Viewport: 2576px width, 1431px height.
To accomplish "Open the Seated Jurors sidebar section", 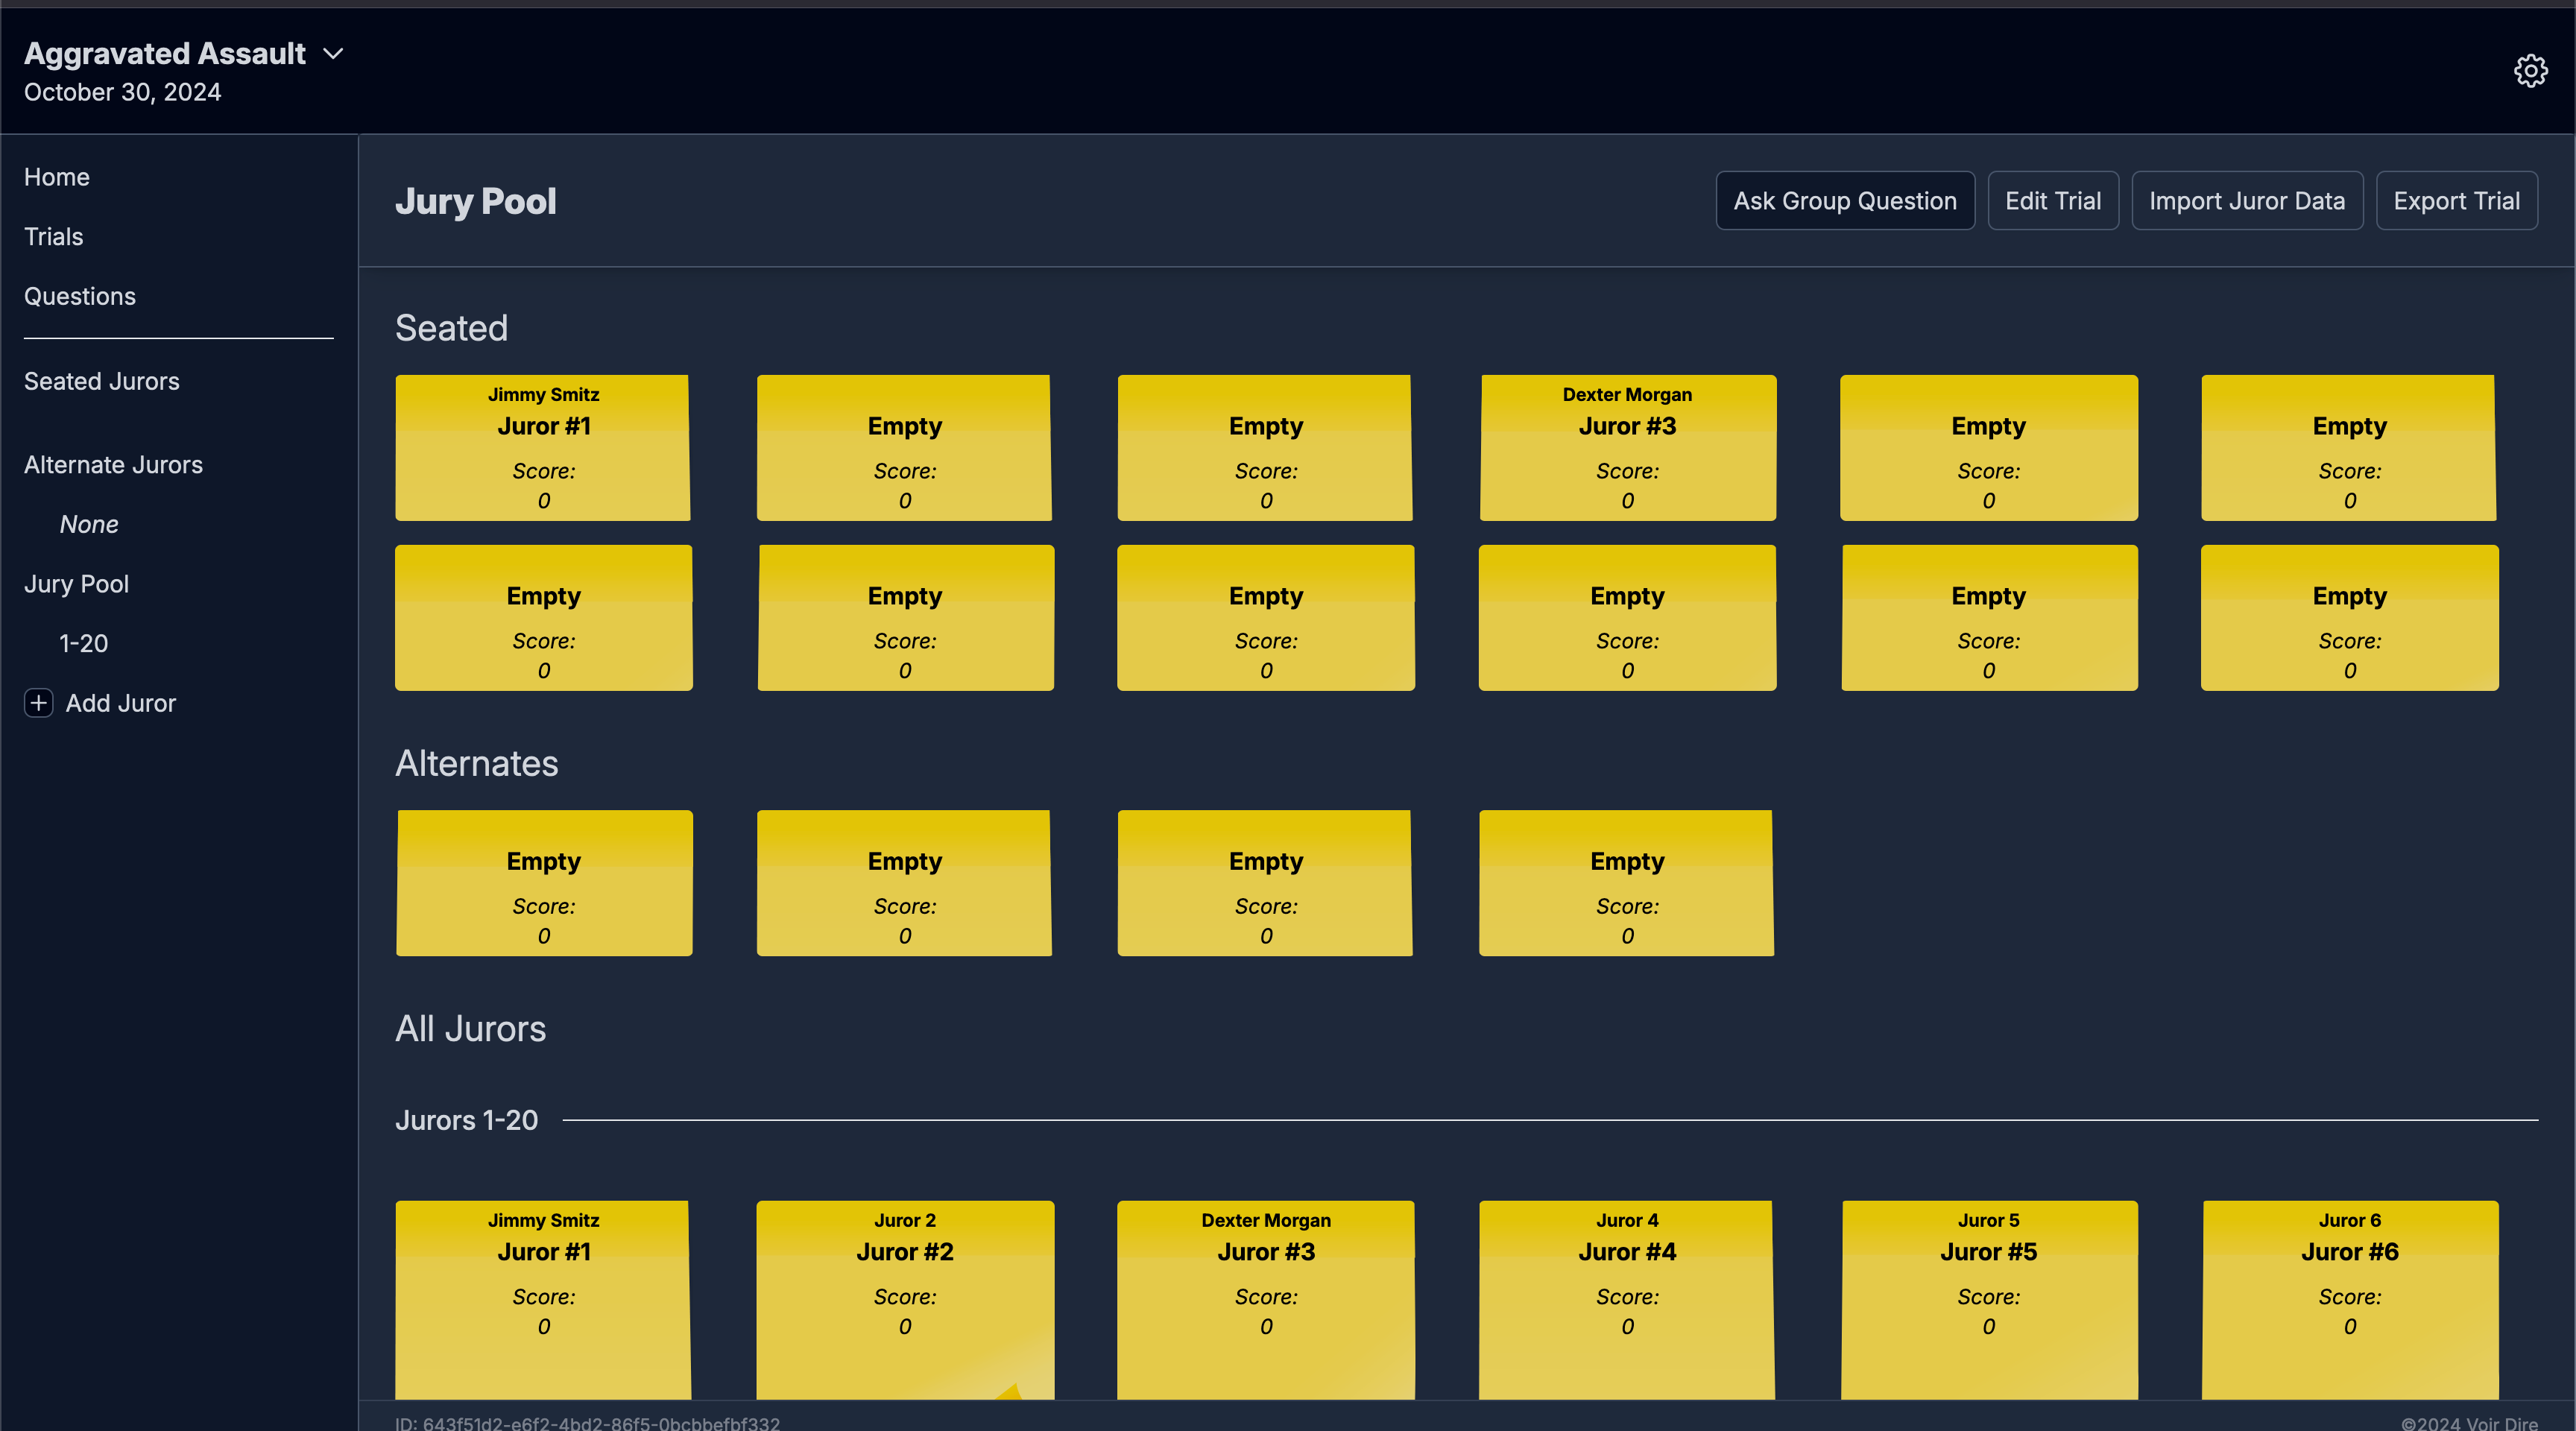I will [101, 381].
